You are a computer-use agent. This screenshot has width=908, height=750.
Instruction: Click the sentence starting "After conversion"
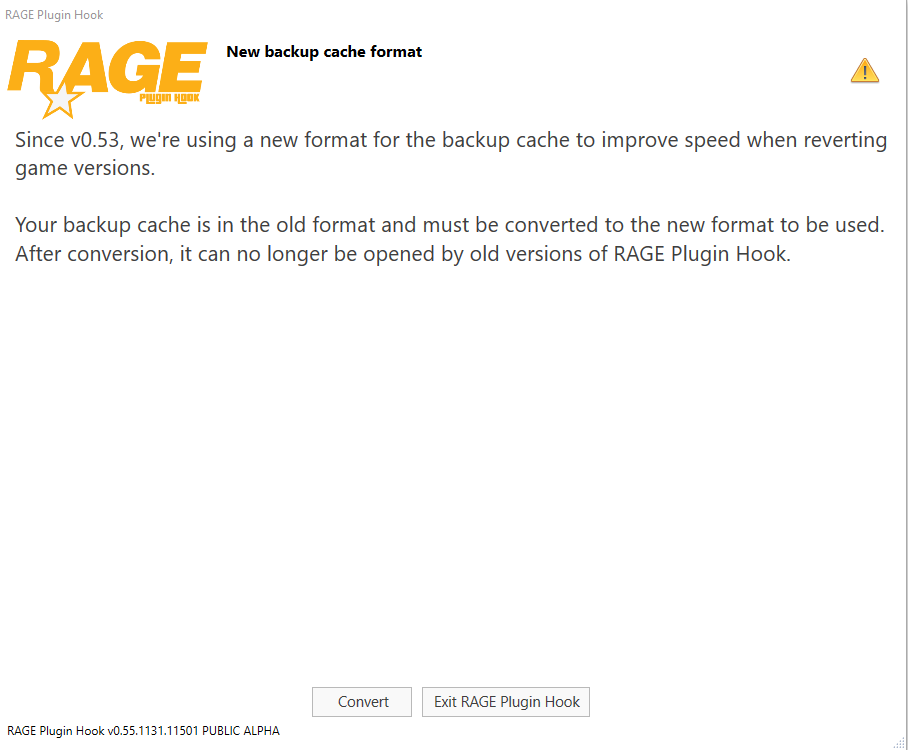click(402, 254)
